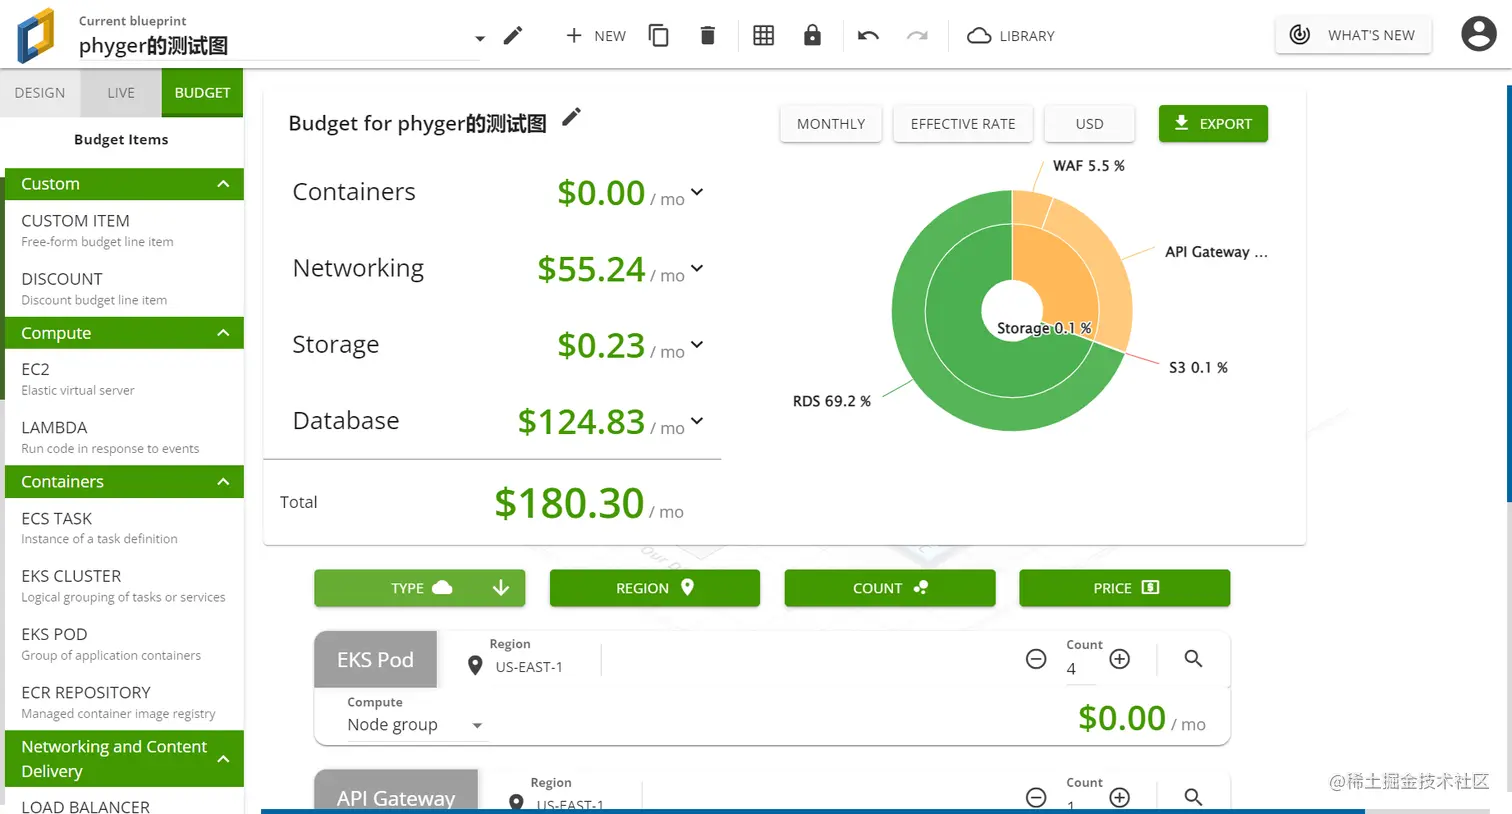Click the API Gateway item header
Screen dimensions: 1512x814
coord(396,790)
